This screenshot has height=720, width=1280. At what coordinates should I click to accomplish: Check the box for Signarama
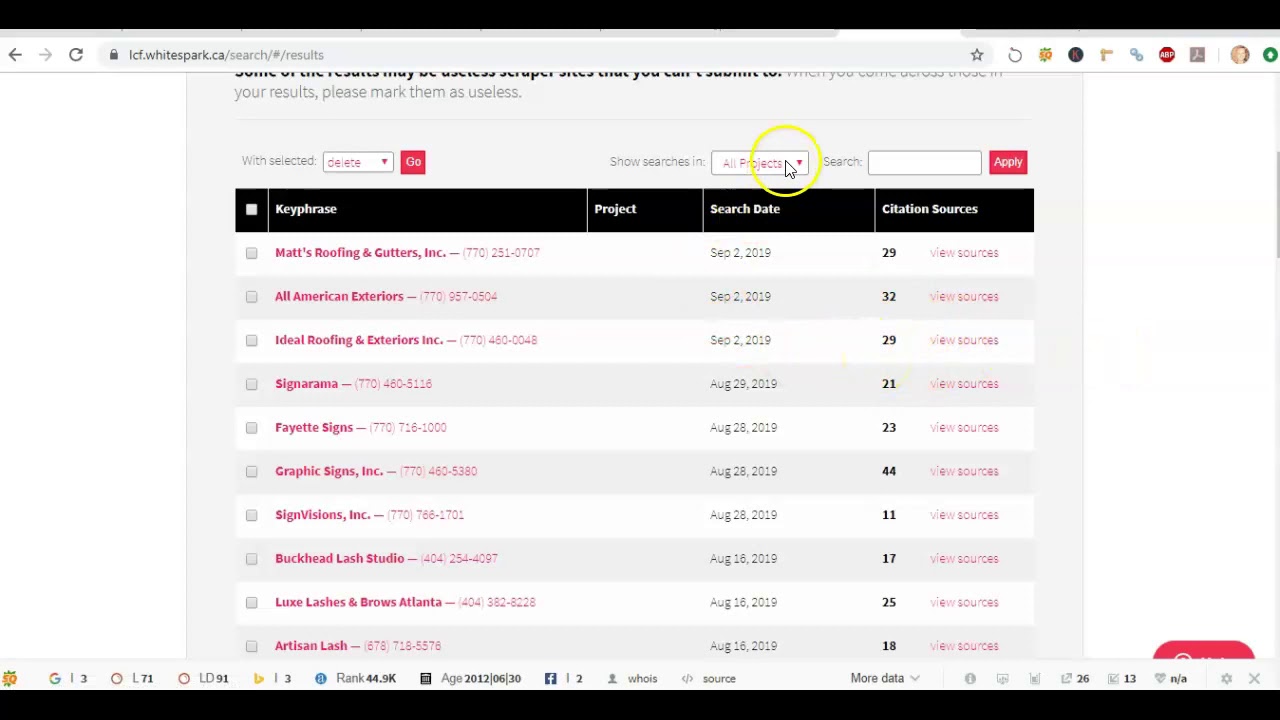(251, 384)
